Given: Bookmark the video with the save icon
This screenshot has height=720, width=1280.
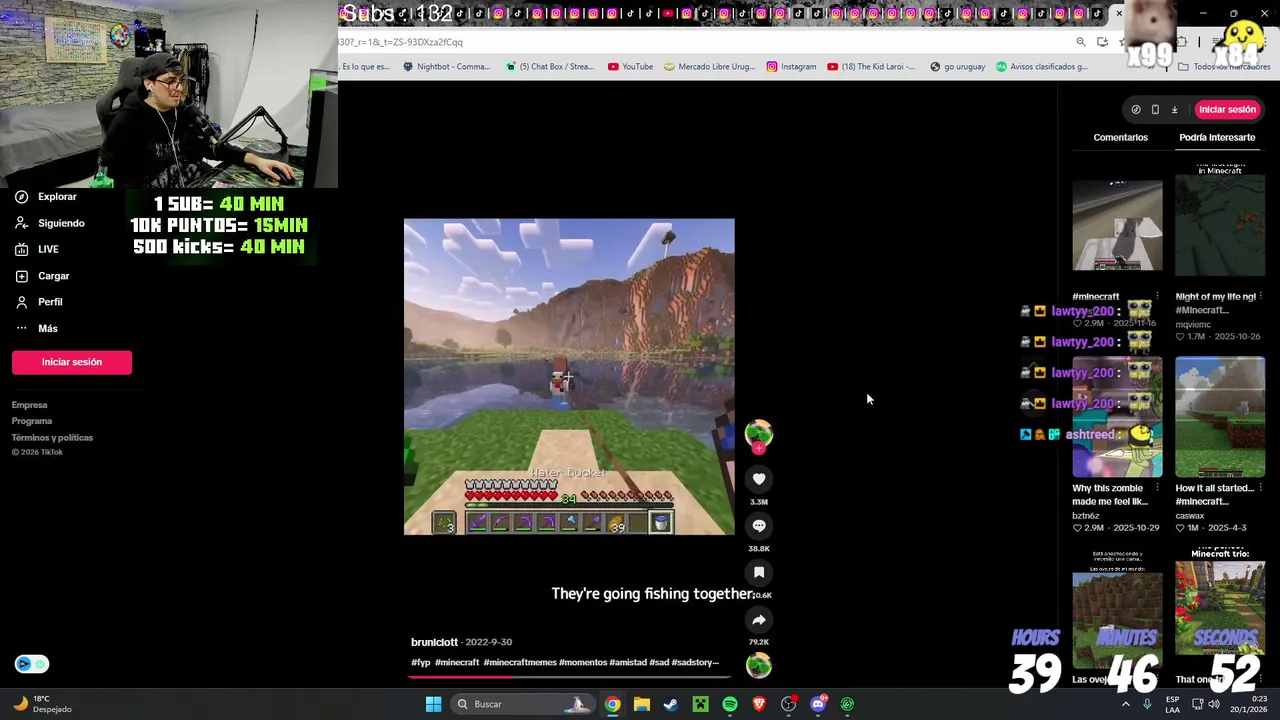Looking at the screenshot, I should pyautogui.click(x=759, y=572).
